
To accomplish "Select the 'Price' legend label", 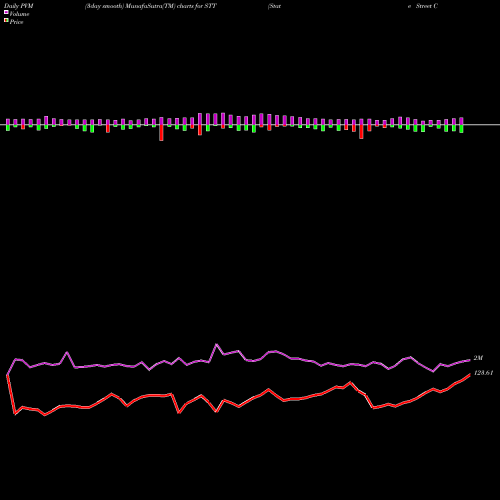I will [16, 22].
